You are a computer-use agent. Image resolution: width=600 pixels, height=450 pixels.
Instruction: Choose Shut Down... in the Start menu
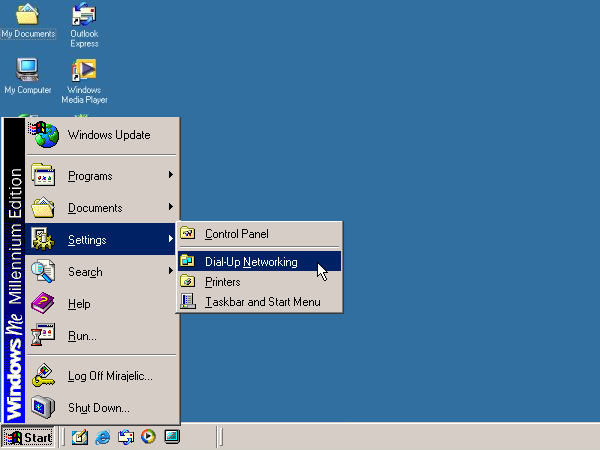click(x=98, y=408)
